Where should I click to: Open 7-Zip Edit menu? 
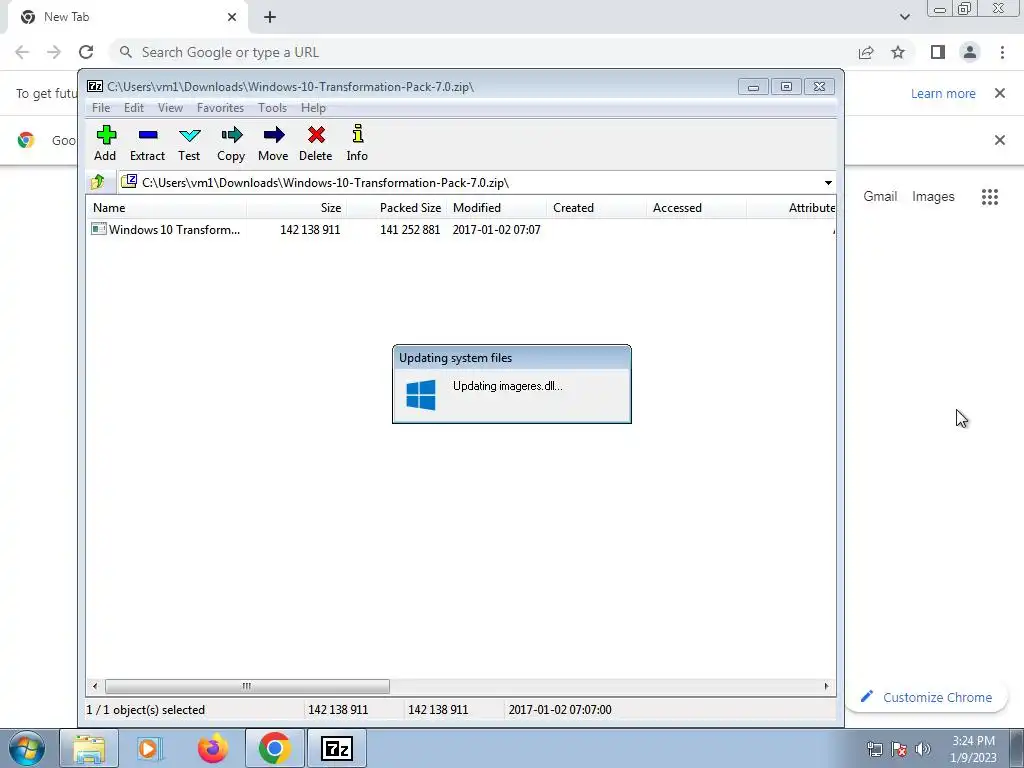click(x=134, y=108)
